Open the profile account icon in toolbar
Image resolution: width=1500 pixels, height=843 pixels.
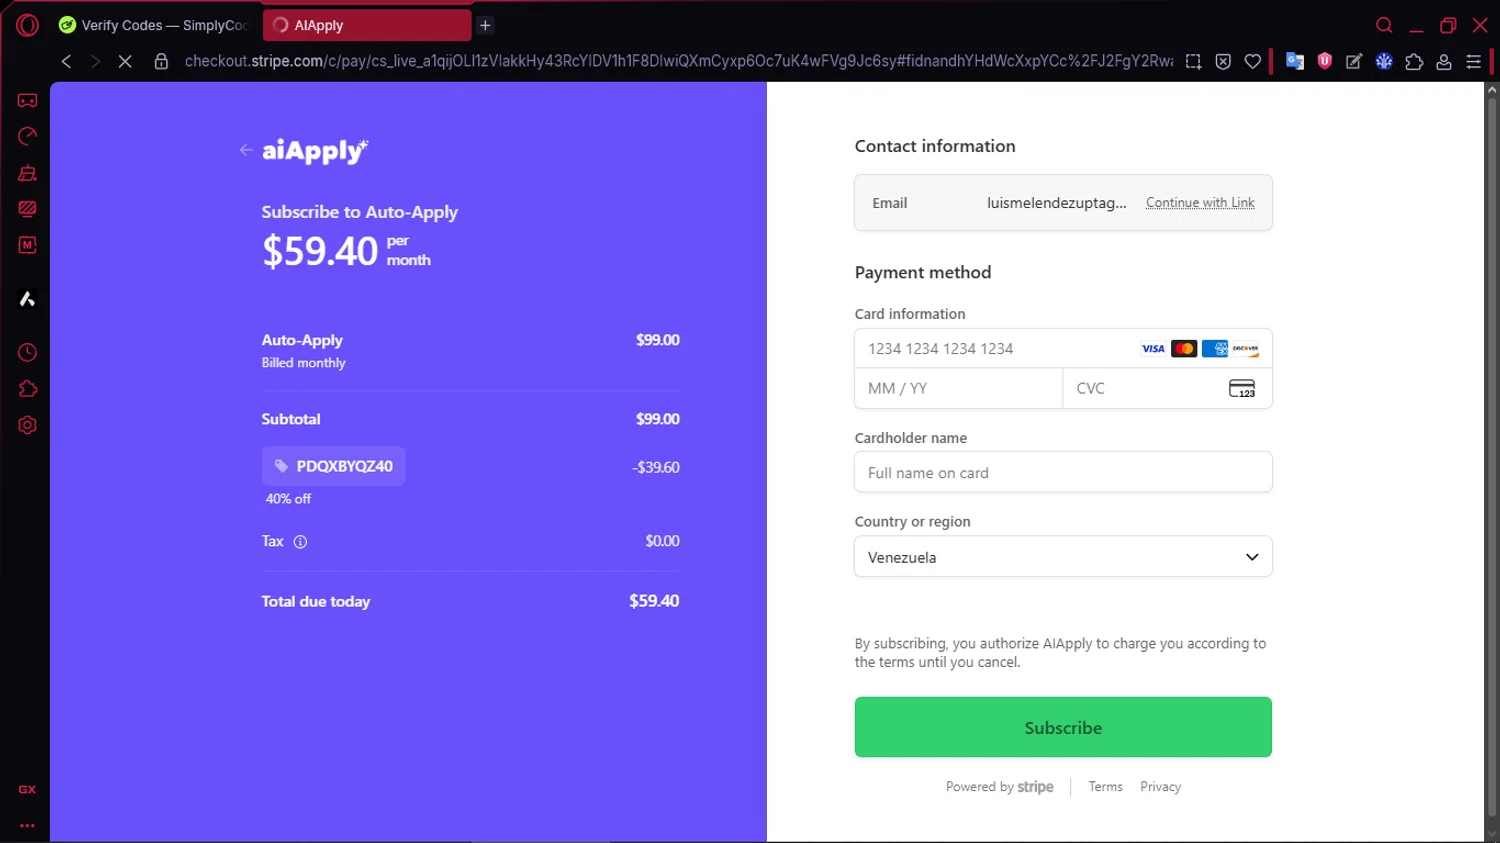(x=1444, y=61)
